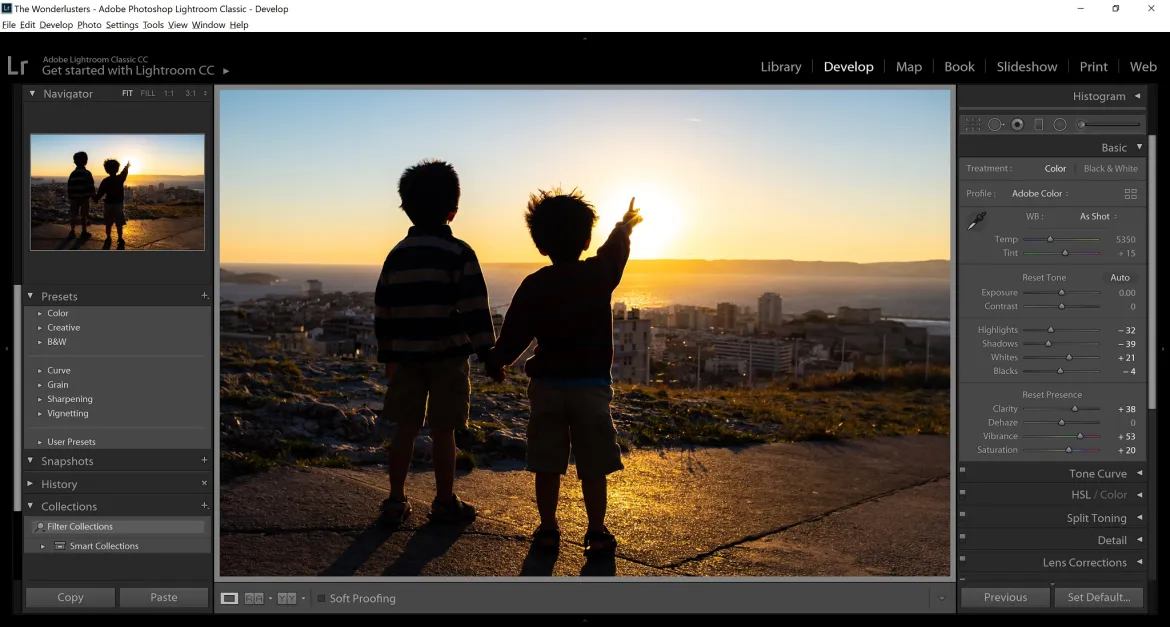Expand the Tone Curve panel
This screenshot has width=1170, height=627.
[1097, 473]
